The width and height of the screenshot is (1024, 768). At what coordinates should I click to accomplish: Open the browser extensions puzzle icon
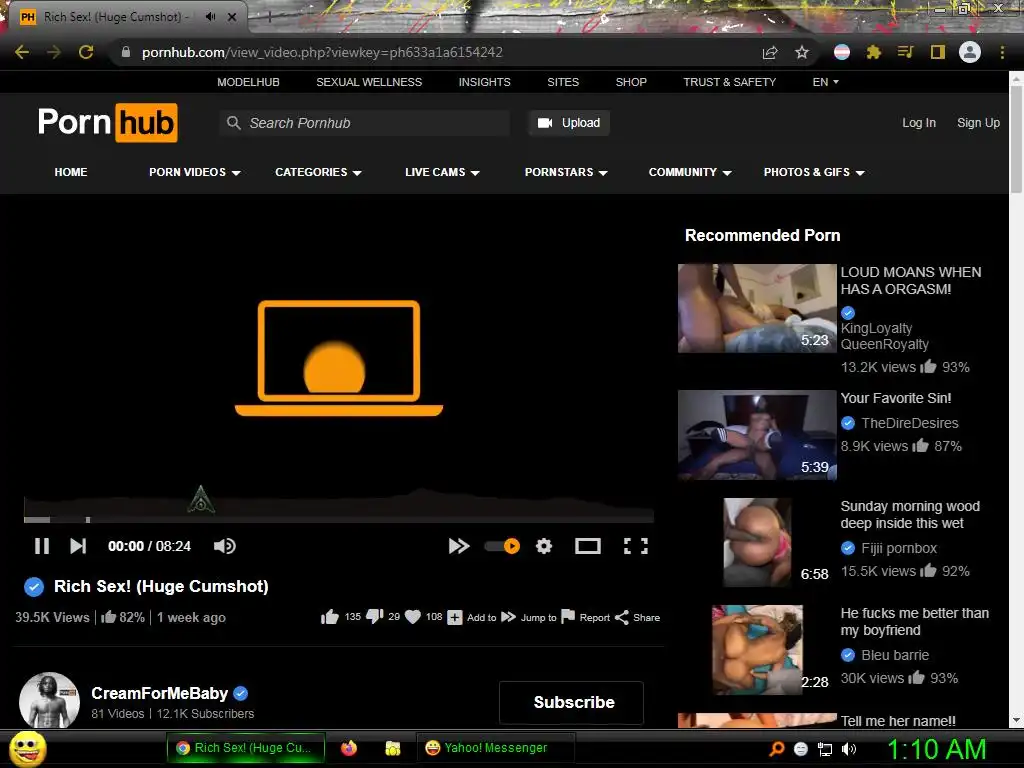pos(874,52)
